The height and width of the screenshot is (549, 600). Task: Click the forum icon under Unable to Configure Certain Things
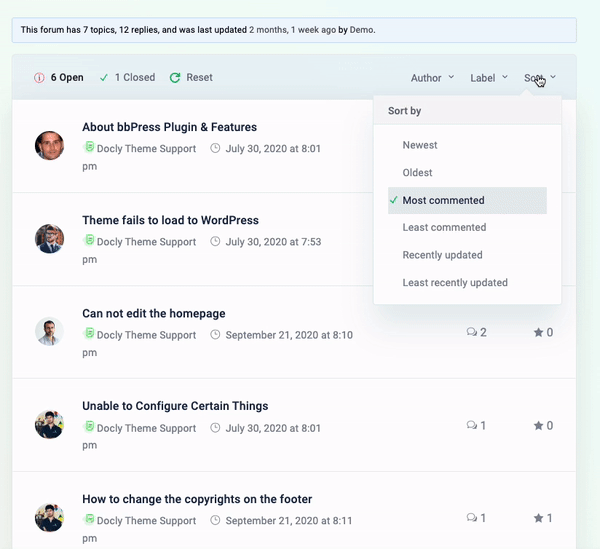pos(89,426)
